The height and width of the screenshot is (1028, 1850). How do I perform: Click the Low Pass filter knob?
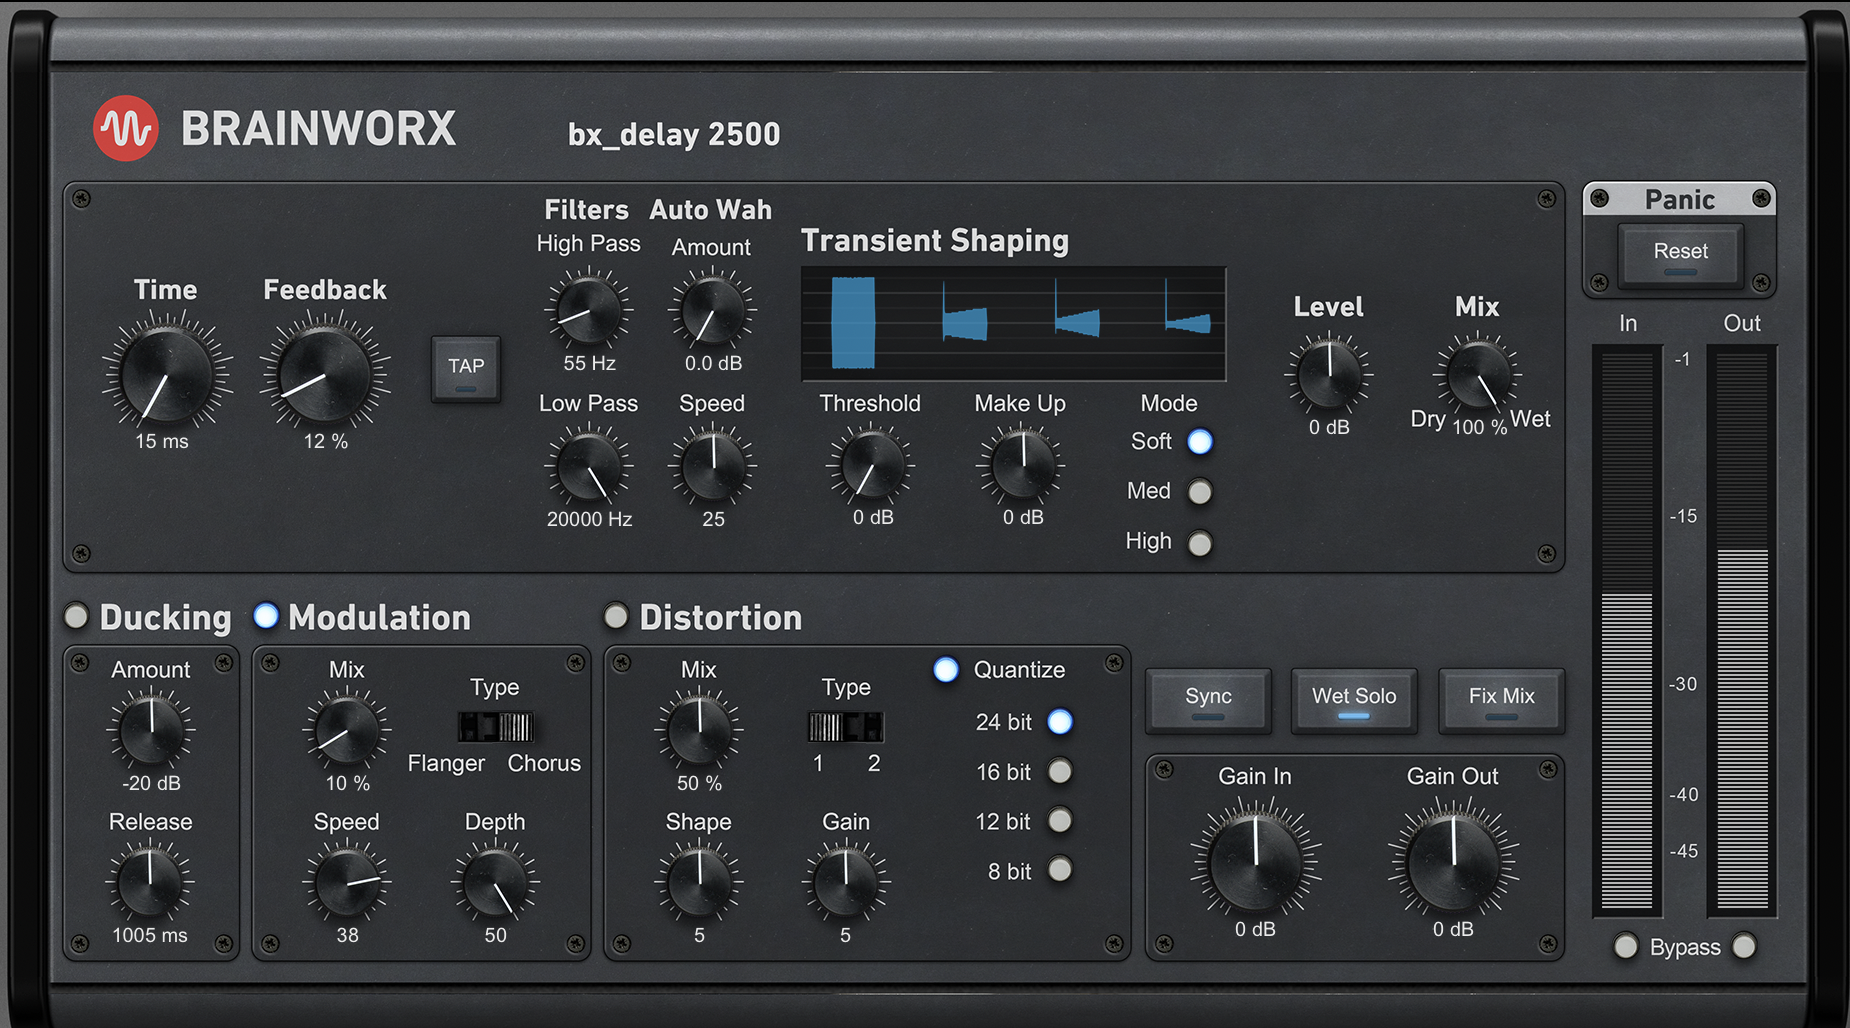point(589,466)
